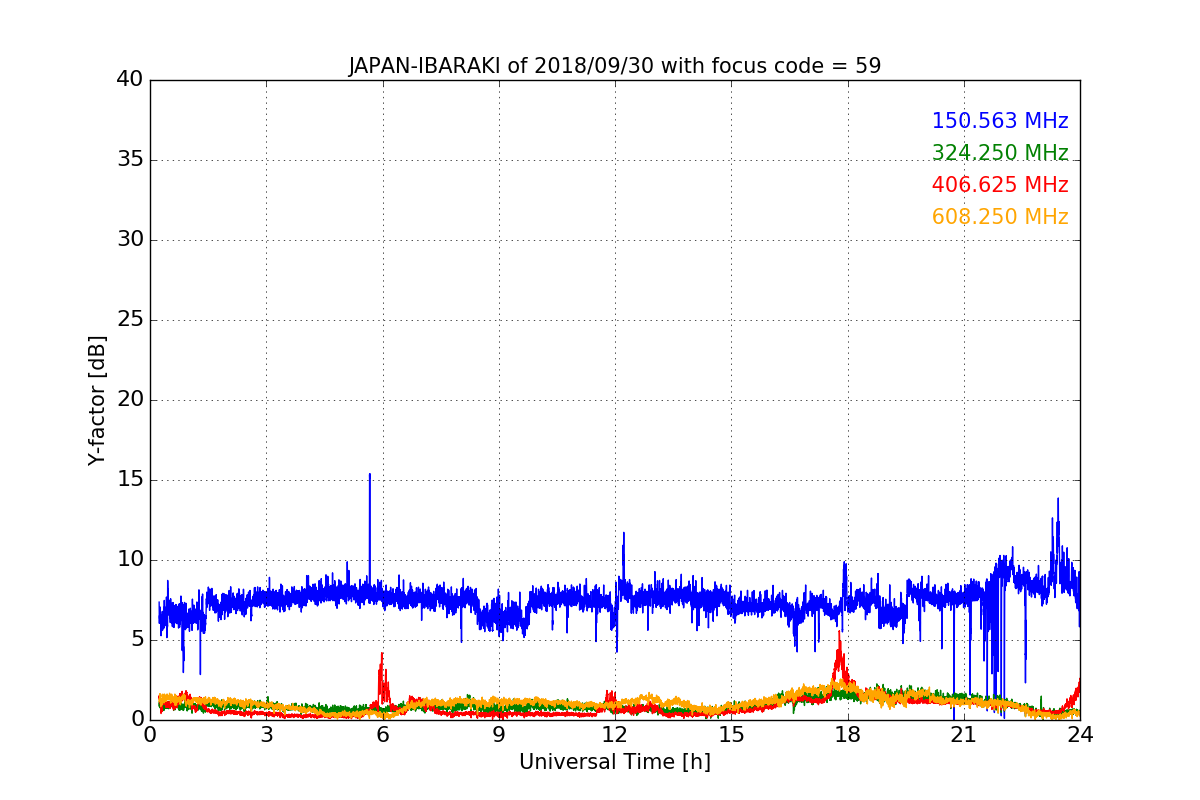Click y-axis tick label 35
Screen dimensions: 1200x800
click(x=130, y=160)
